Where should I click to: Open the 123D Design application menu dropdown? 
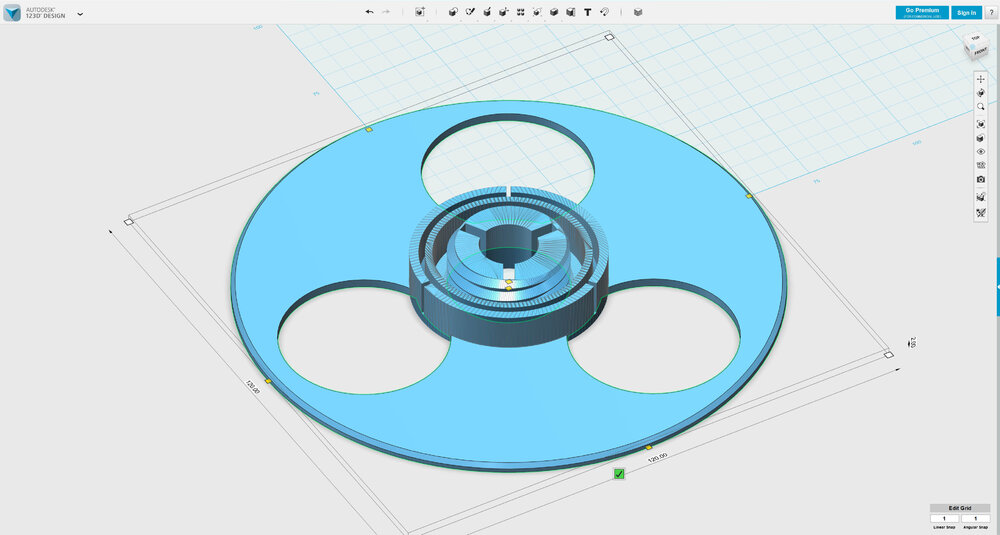pyautogui.click(x=80, y=14)
